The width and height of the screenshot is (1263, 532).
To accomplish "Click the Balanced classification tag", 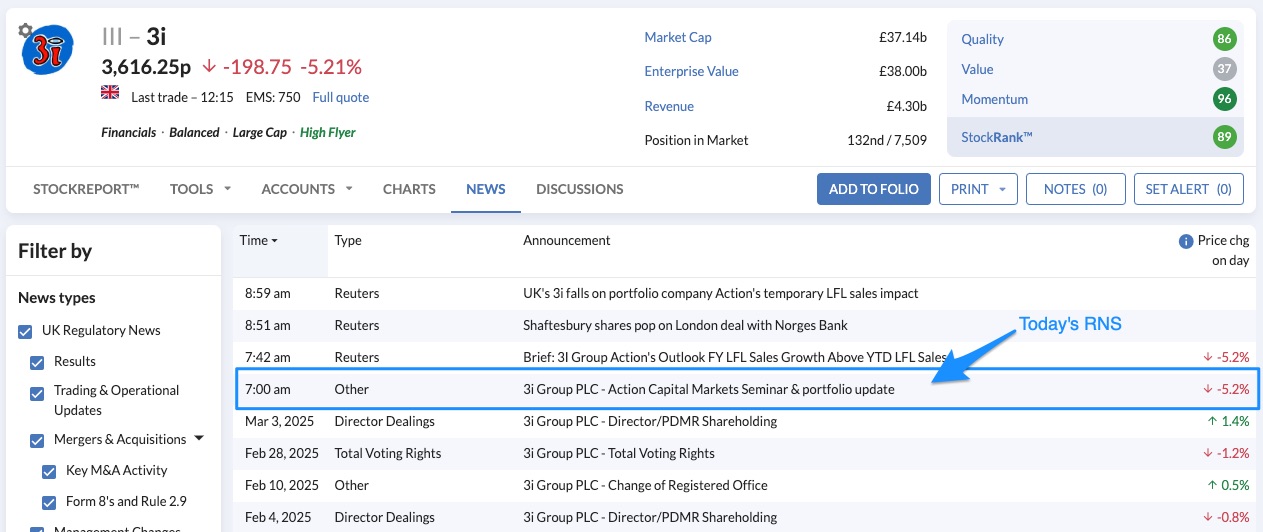I will click(194, 133).
